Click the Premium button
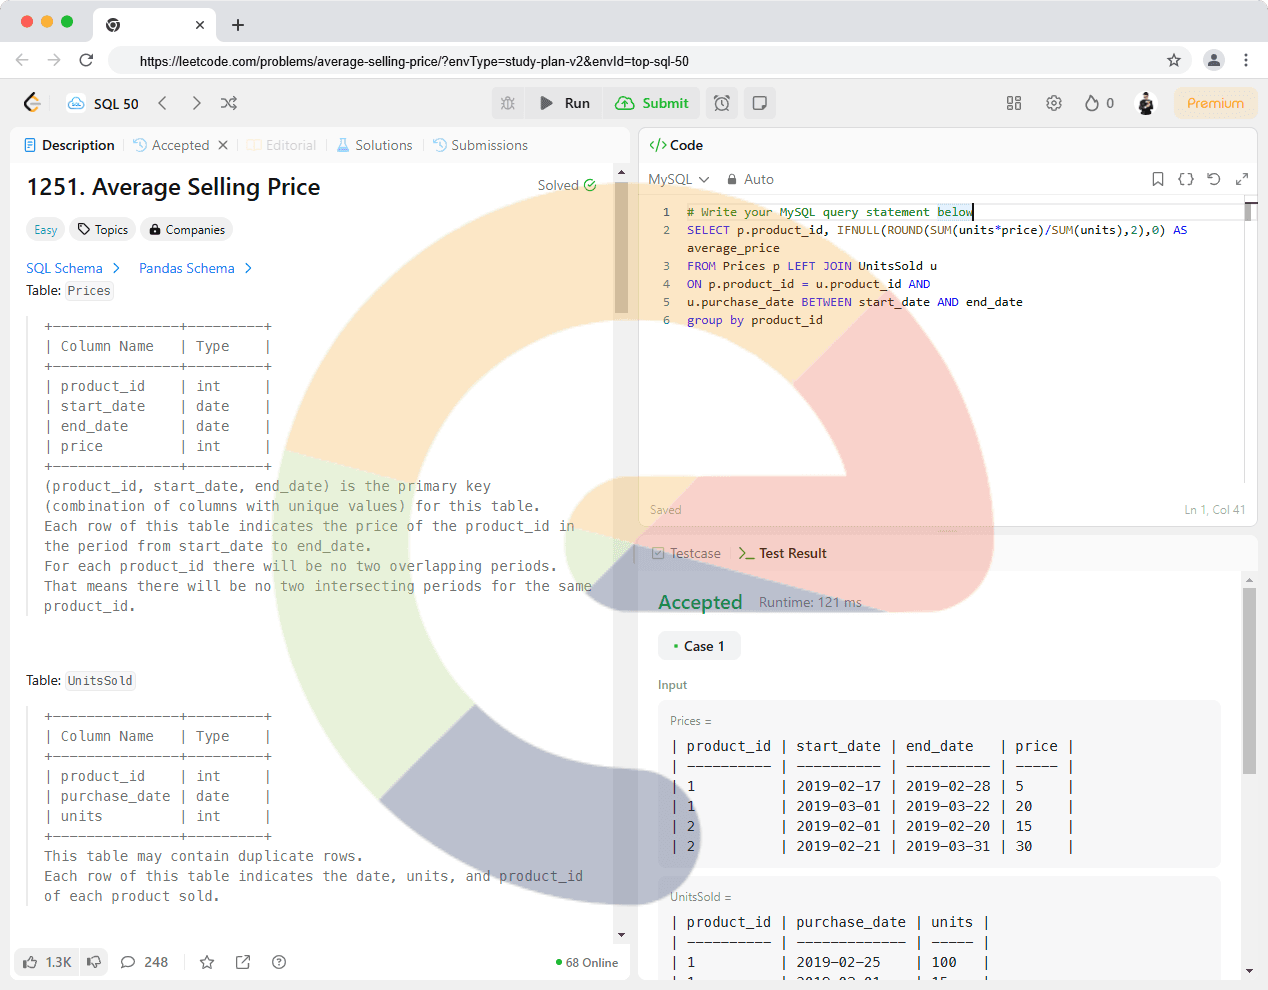This screenshot has height=990, width=1268. pyautogui.click(x=1215, y=103)
